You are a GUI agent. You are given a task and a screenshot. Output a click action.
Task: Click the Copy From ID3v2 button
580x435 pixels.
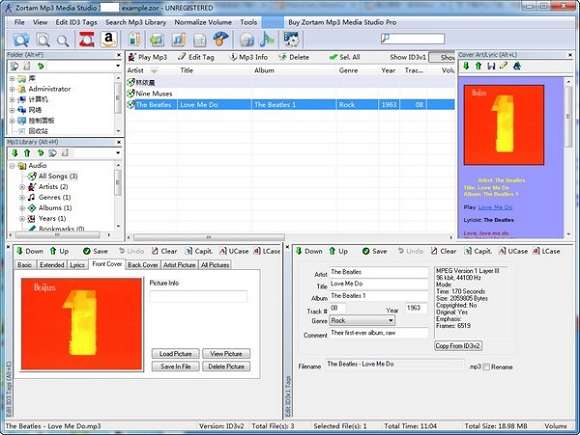point(458,346)
